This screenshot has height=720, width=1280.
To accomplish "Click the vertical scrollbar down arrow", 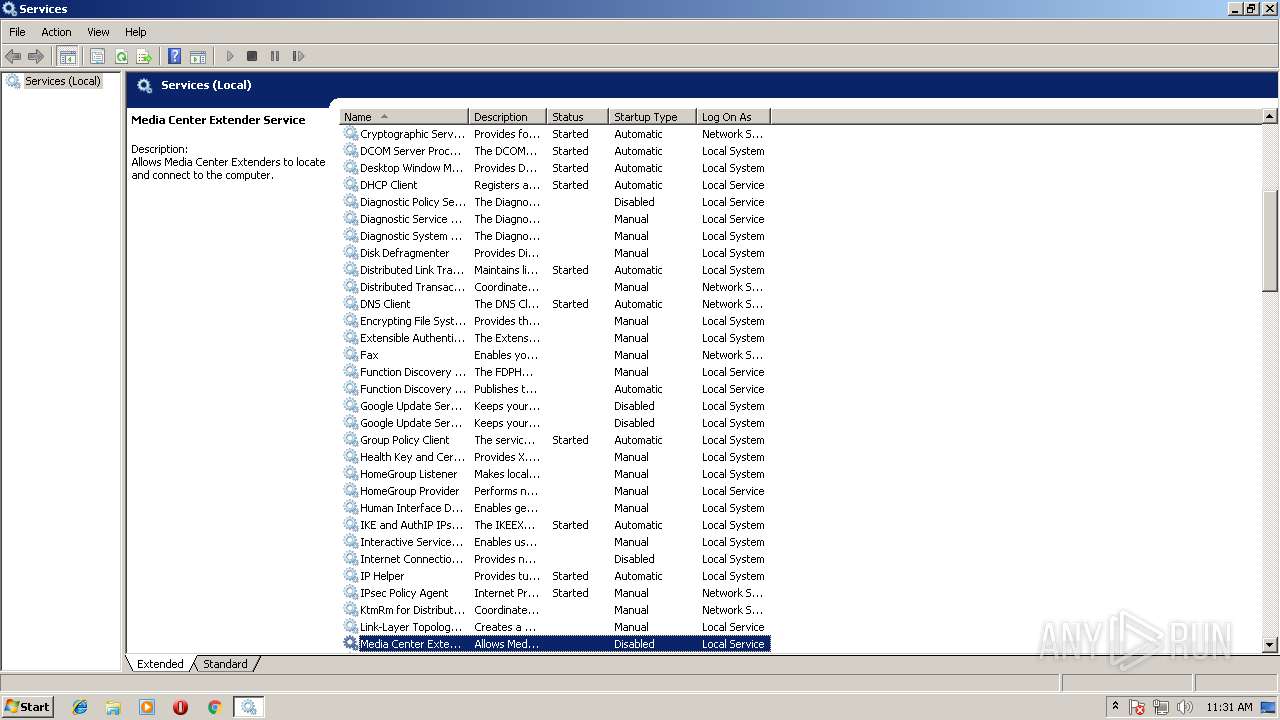I will (x=1270, y=645).
